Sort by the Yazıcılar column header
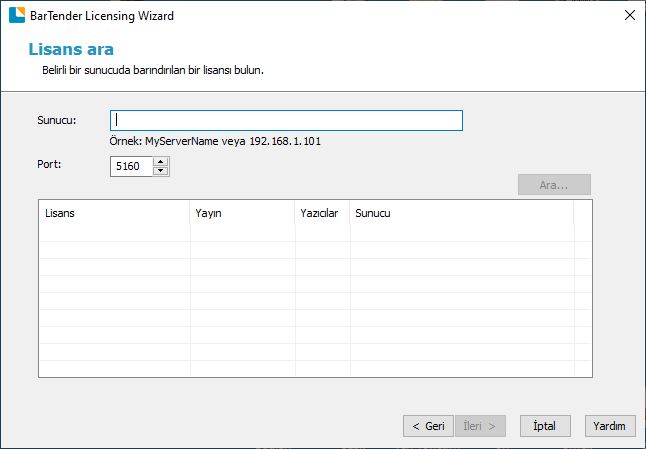 pyautogui.click(x=323, y=213)
